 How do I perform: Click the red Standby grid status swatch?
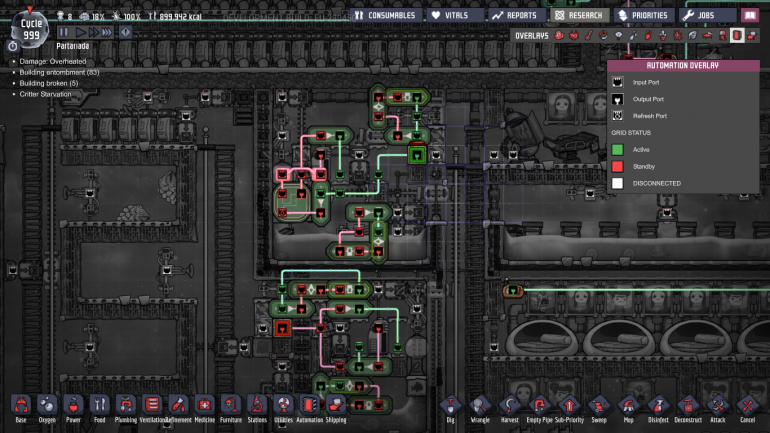click(617, 166)
